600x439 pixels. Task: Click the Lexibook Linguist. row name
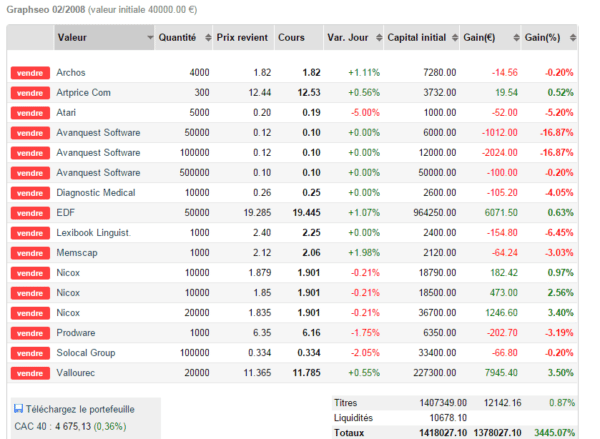coord(93,233)
